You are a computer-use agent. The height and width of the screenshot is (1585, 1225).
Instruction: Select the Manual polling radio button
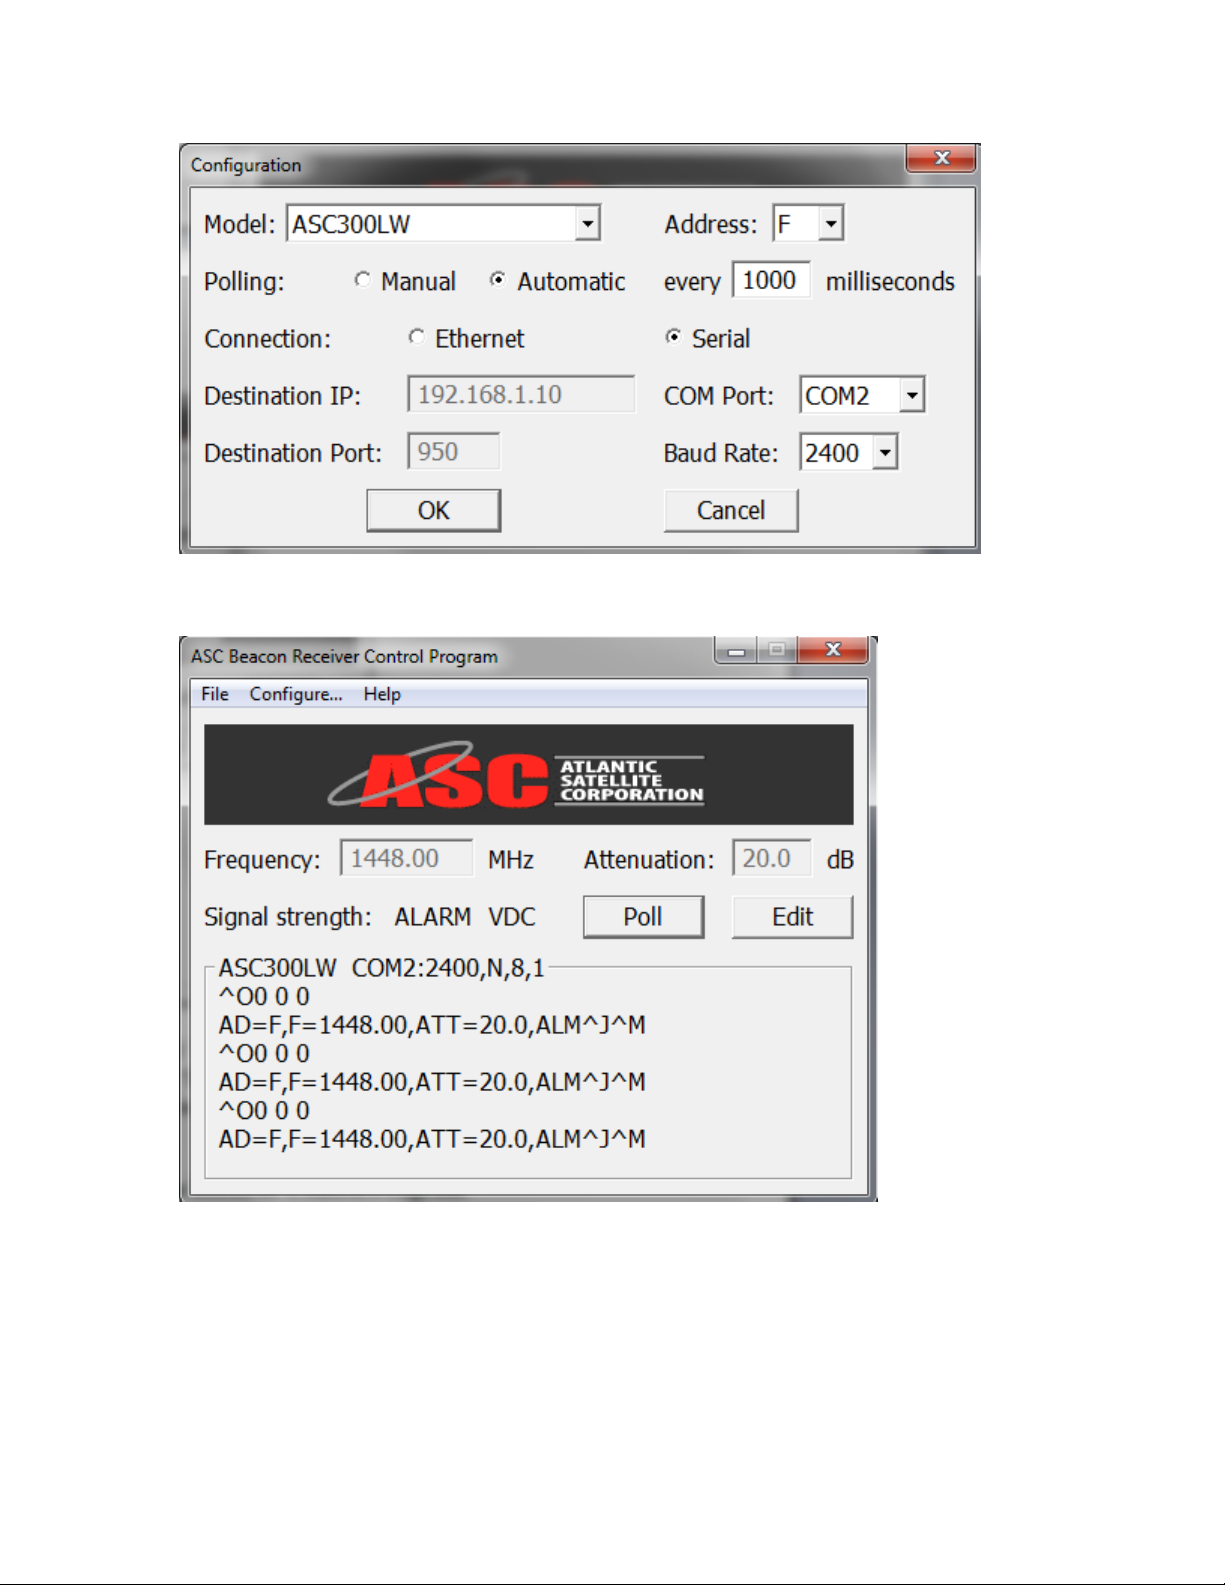click(362, 281)
